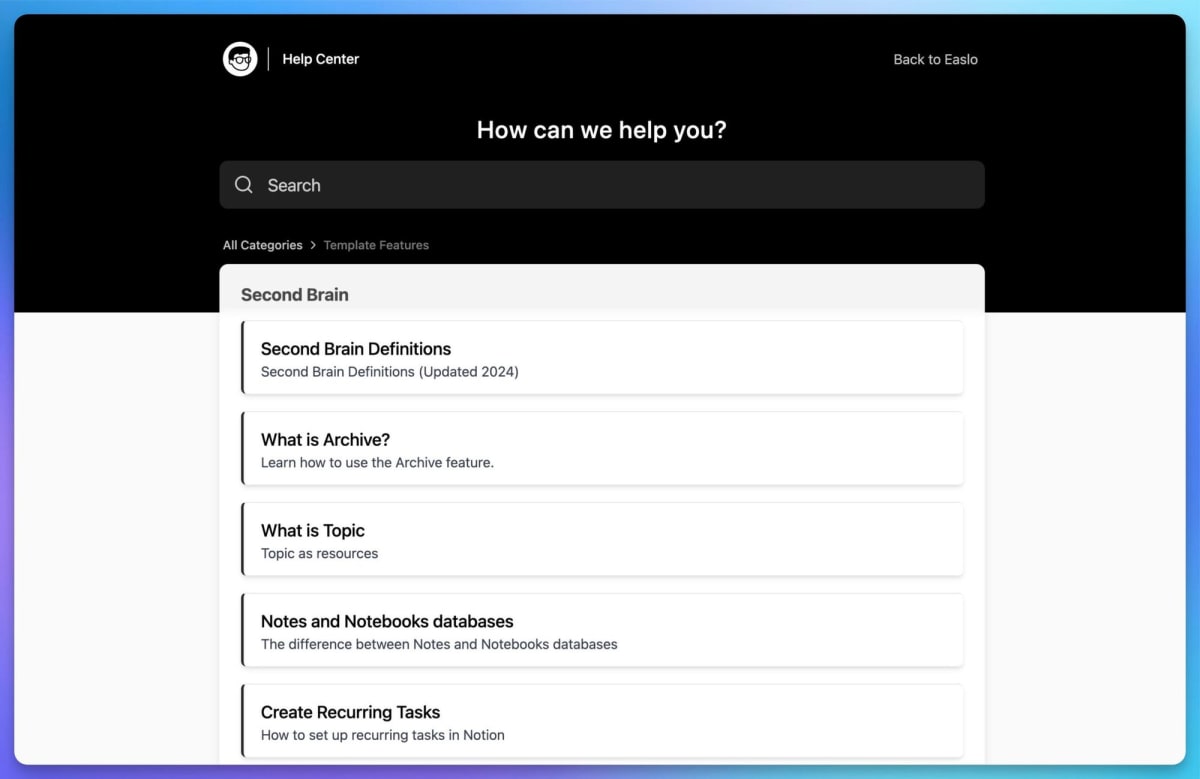Click the Notes vs Notebooks difference description
Viewport: 1200px width, 779px height.
[x=439, y=645]
